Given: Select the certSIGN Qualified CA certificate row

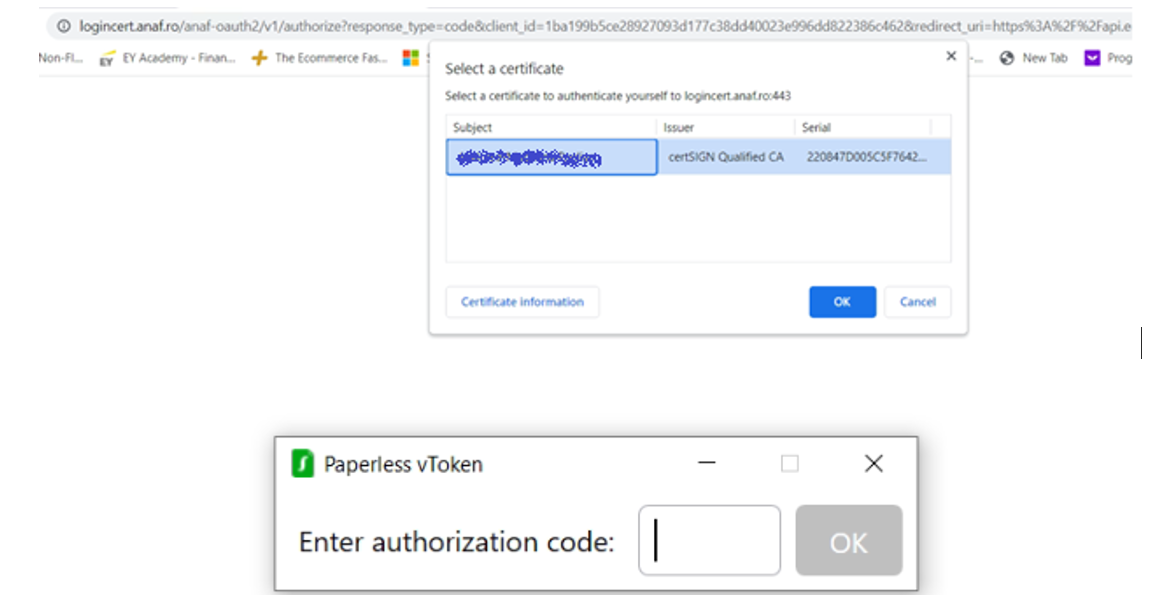Looking at the screenshot, I should coord(698,157).
